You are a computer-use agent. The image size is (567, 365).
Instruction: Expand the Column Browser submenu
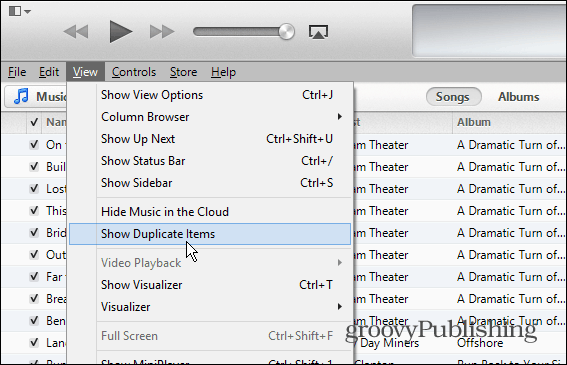(210, 117)
